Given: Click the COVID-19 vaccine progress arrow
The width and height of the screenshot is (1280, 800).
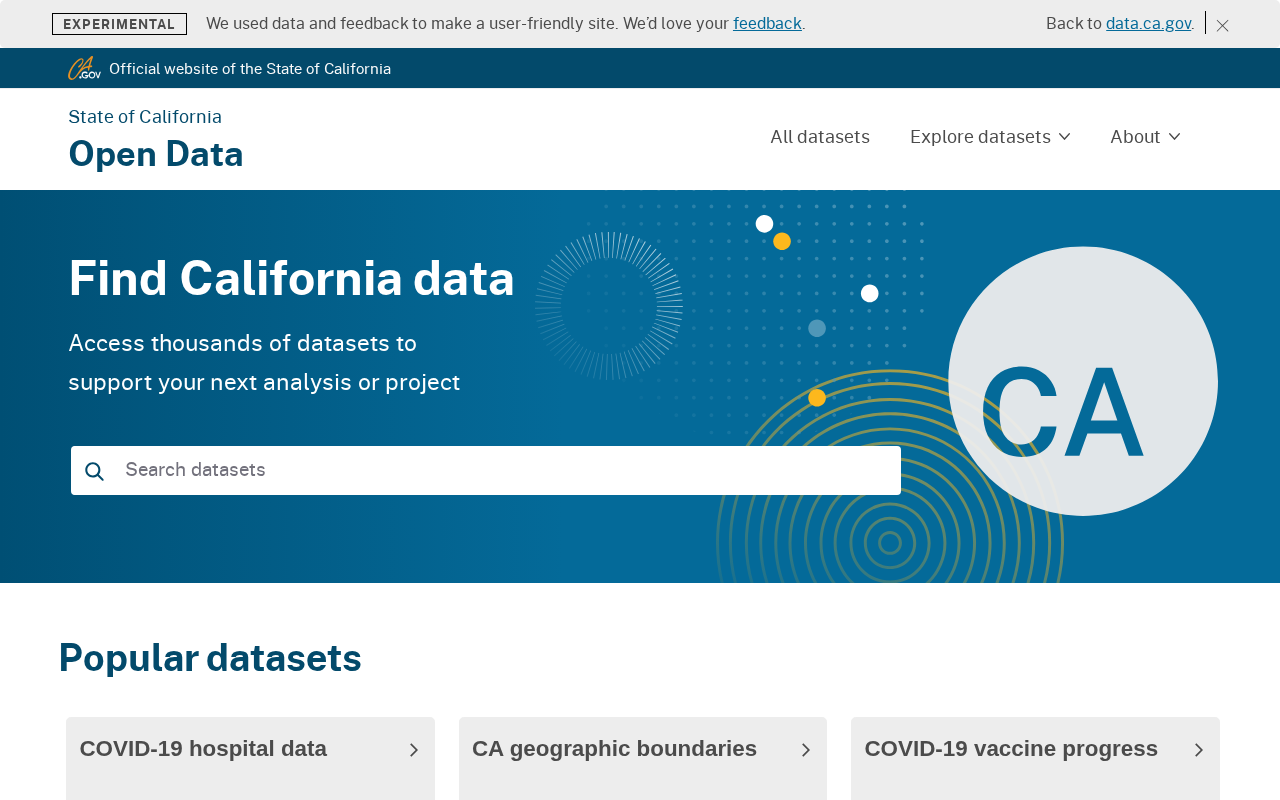Looking at the screenshot, I should [x=1198, y=750].
